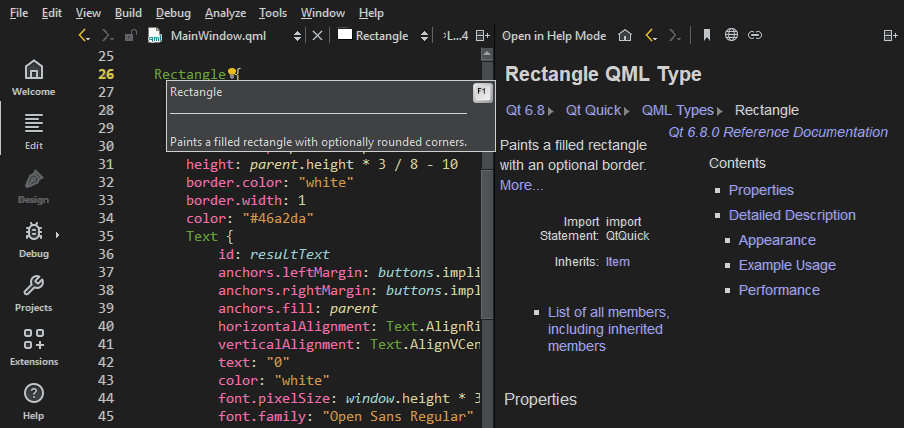Open the Projects mode
This screenshot has width=904, height=428.
click(34, 293)
